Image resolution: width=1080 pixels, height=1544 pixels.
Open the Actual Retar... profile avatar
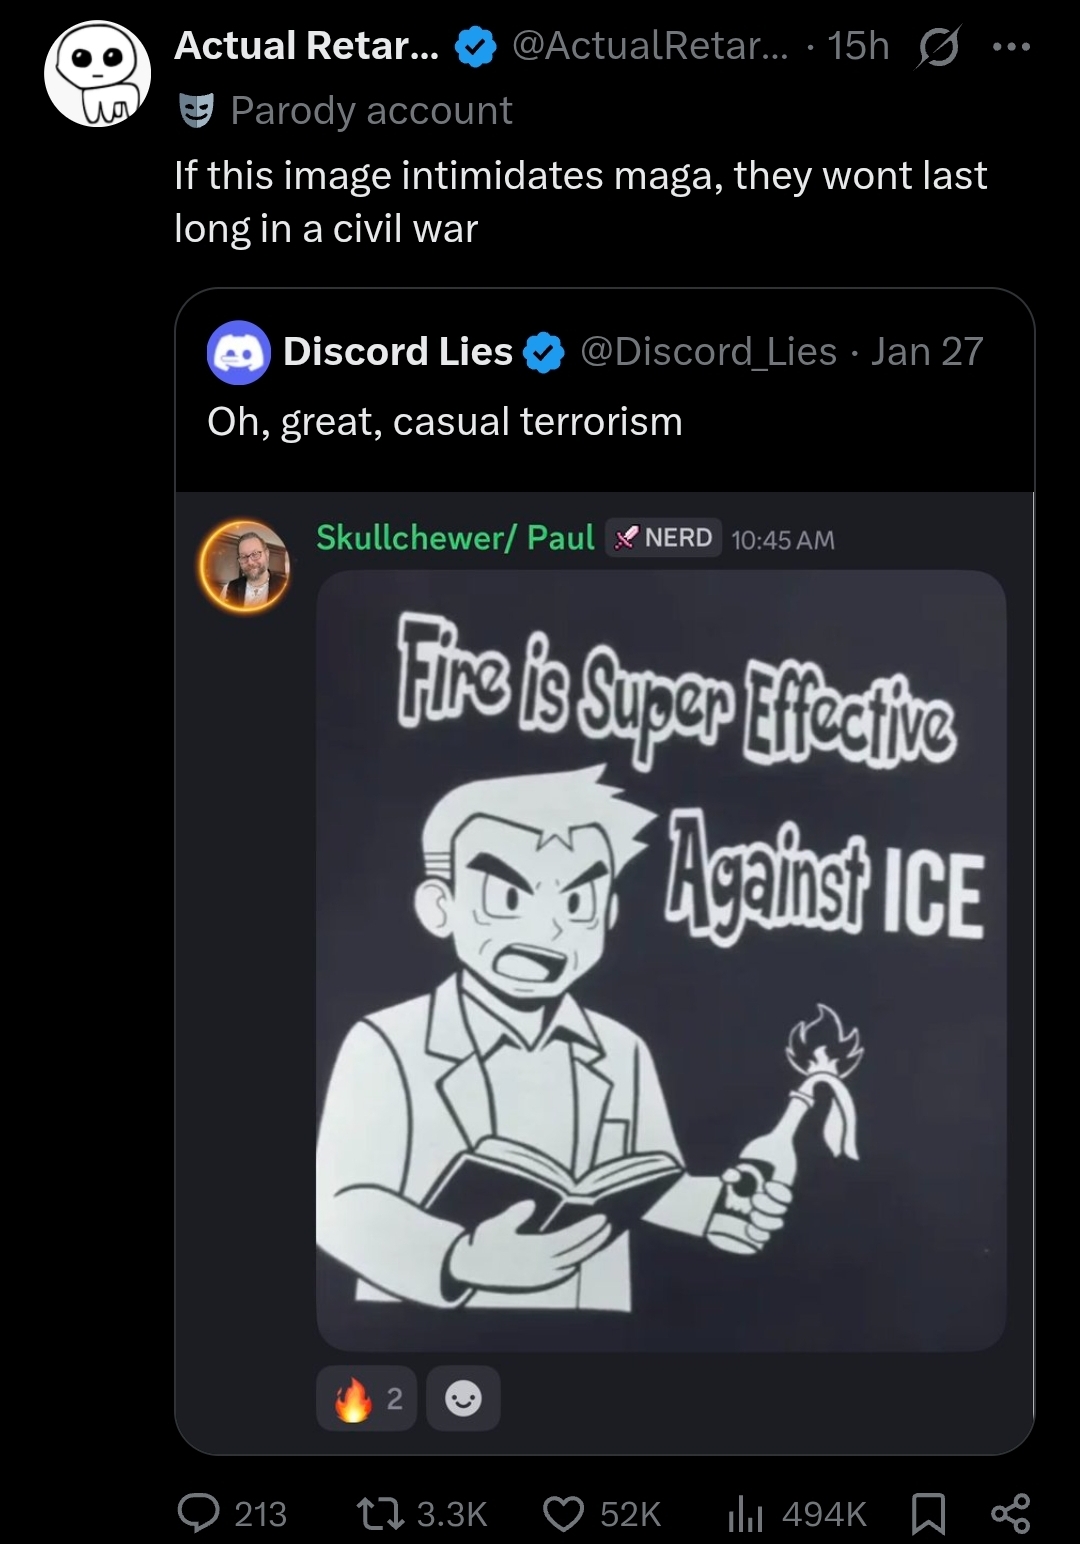coord(98,73)
